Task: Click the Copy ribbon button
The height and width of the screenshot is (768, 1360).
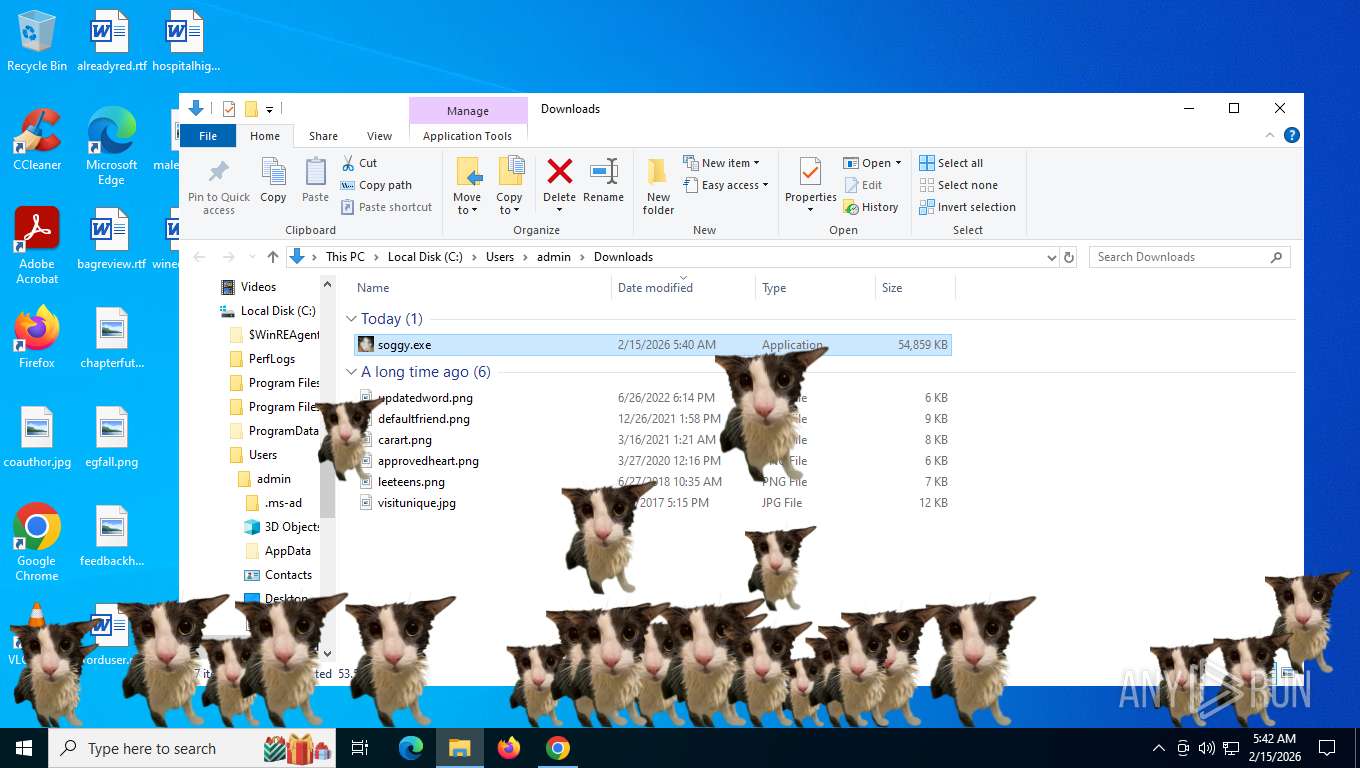Action: 273,180
